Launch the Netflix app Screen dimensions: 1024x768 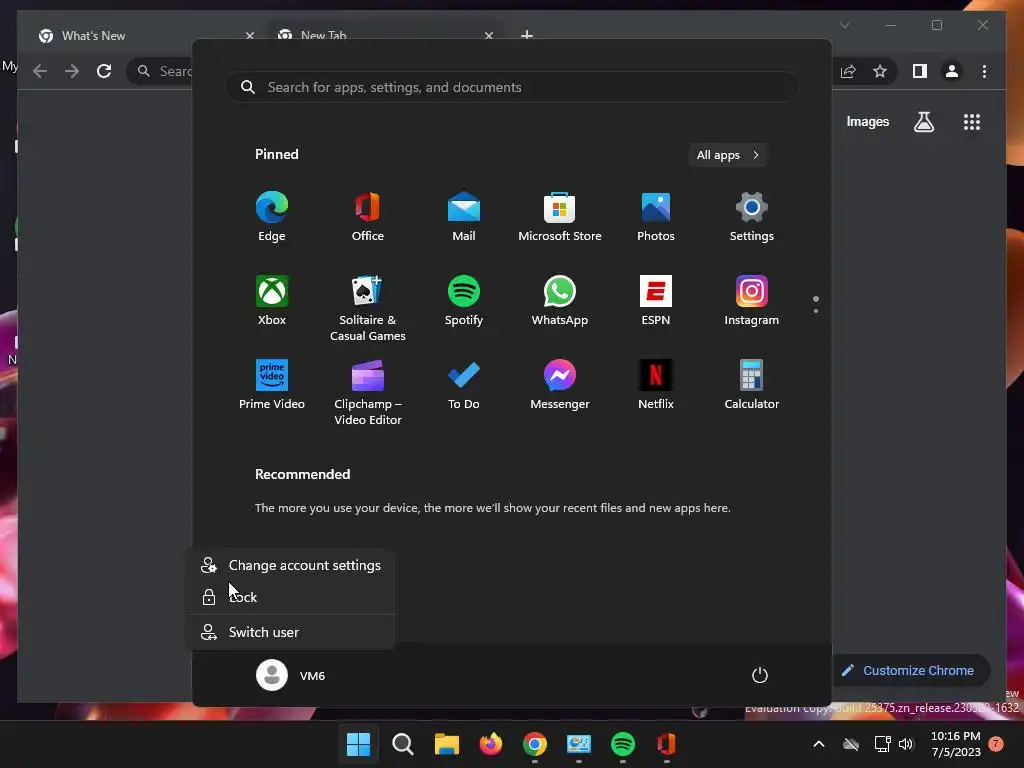[656, 385]
